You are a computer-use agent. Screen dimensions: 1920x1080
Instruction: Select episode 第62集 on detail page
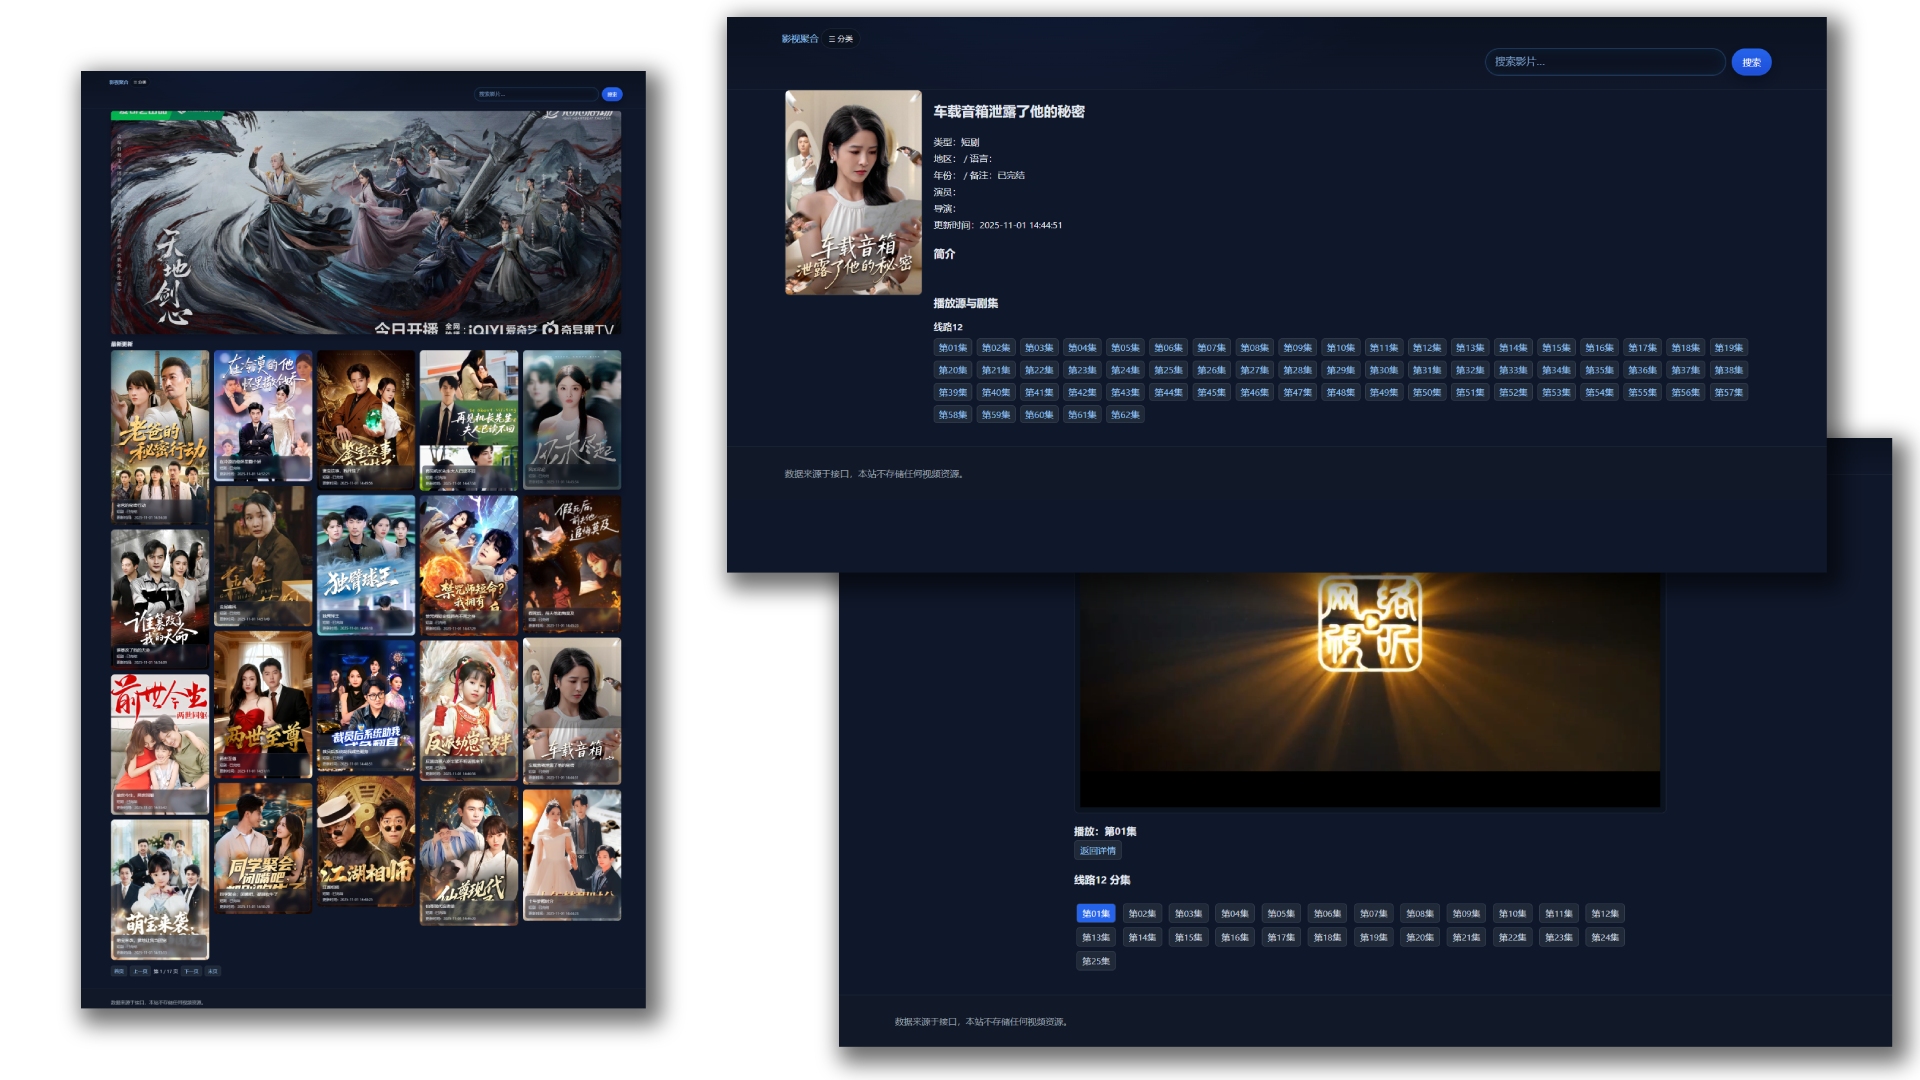click(x=1125, y=415)
